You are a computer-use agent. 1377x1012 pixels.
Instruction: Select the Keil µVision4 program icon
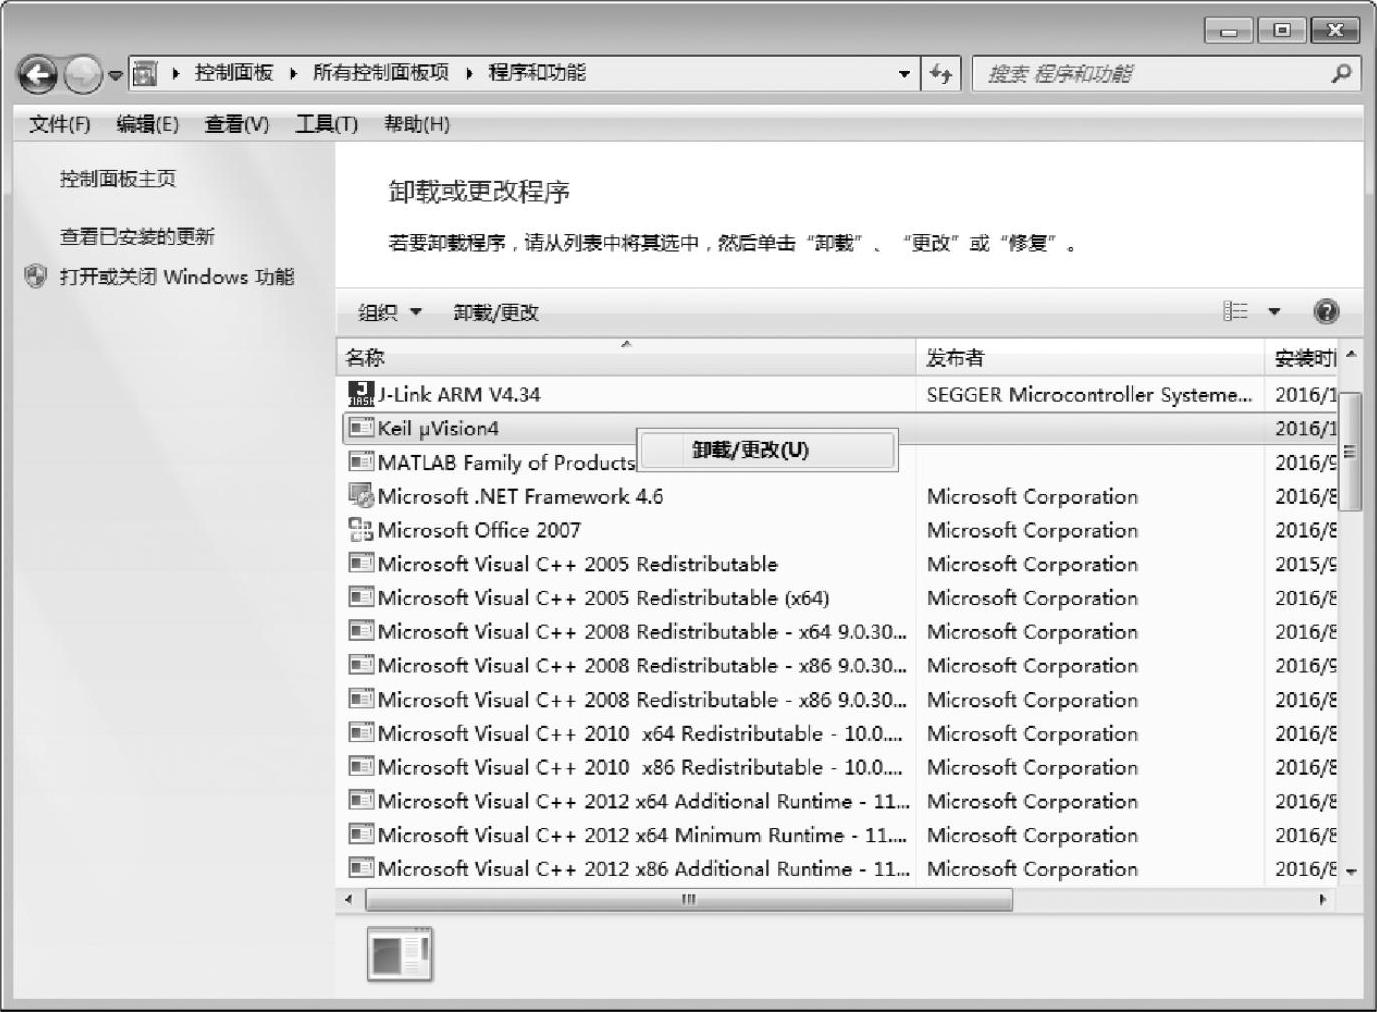361,428
